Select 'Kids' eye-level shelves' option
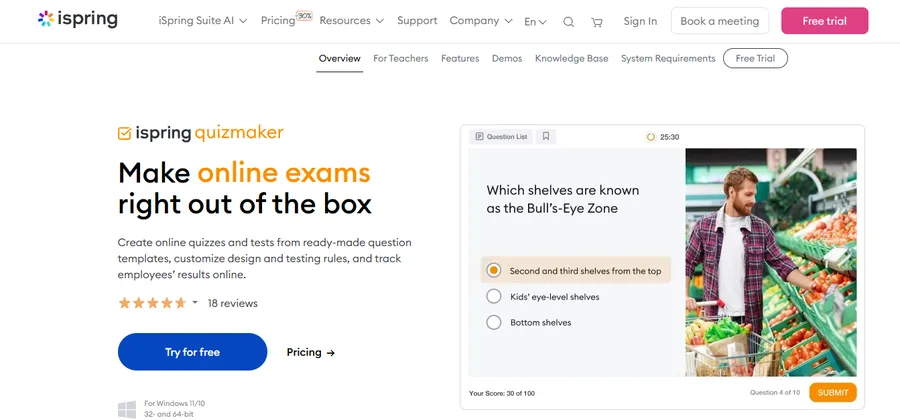Screen dimensions: 900x420 (x=543, y=297)
